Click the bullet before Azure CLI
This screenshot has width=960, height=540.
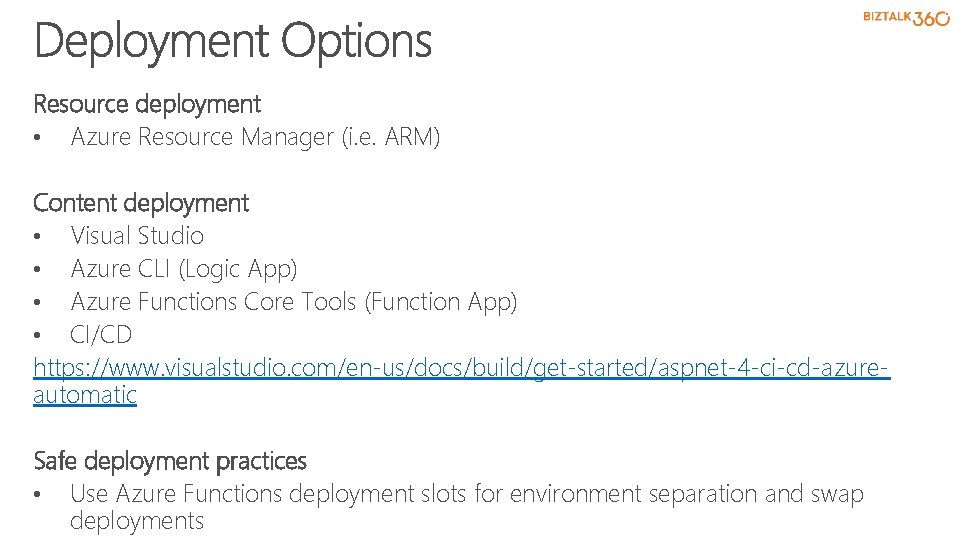(x=37, y=270)
